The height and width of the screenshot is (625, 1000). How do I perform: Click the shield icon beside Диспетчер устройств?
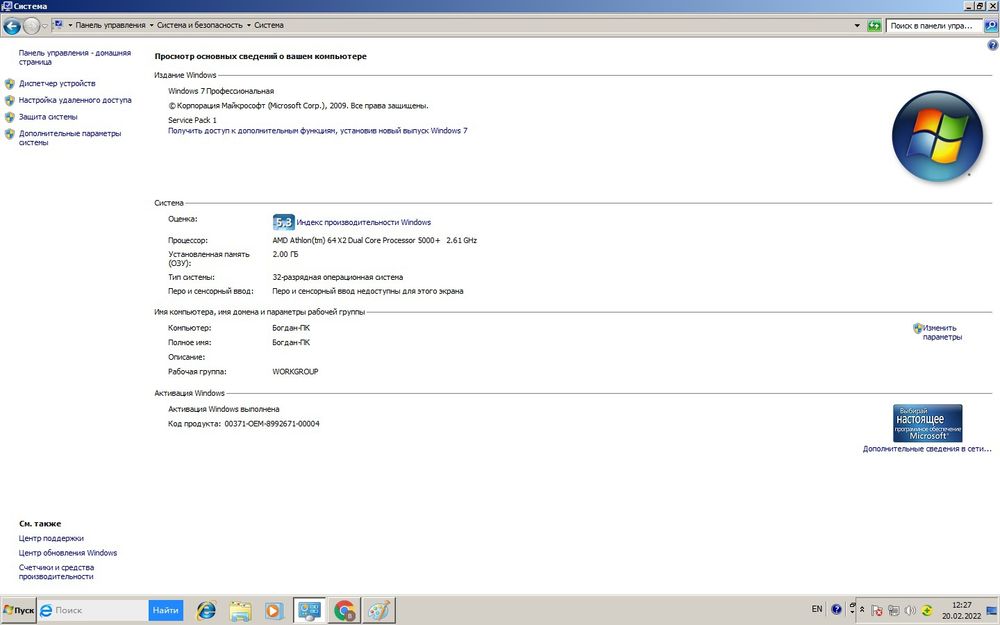point(10,84)
